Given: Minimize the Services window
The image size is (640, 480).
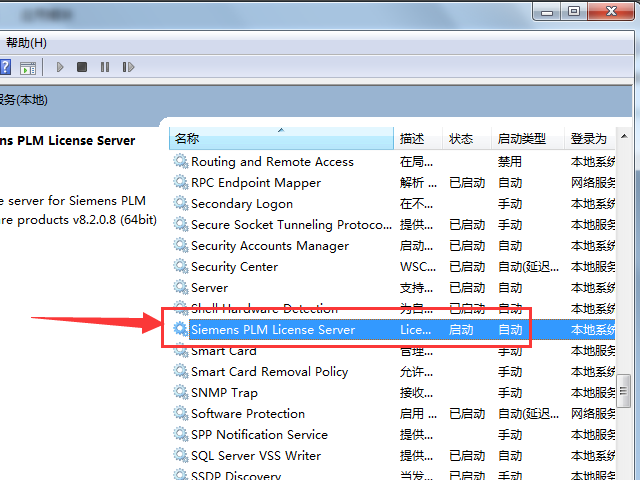Looking at the screenshot, I should [x=547, y=12].
